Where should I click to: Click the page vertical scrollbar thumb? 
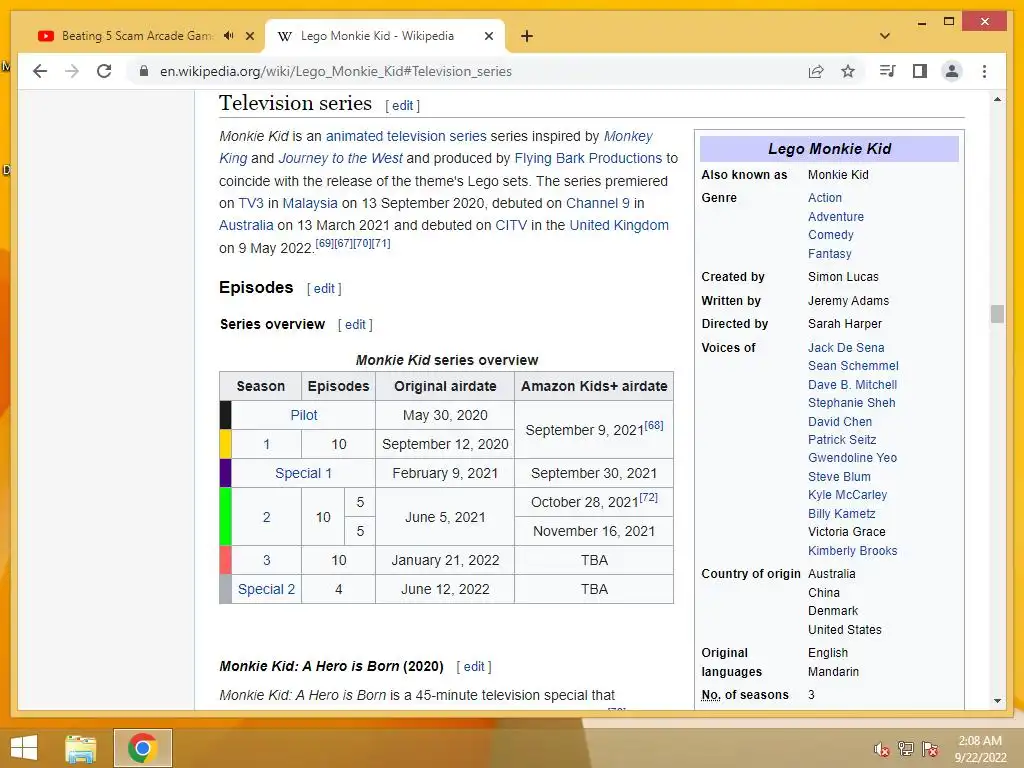coord(997,314)
